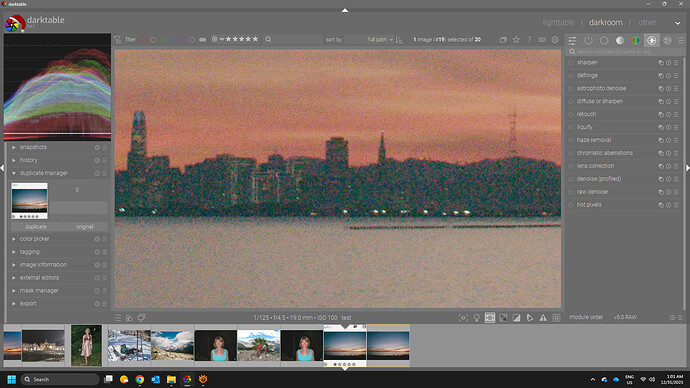Open File Explorer in taskbar
690x388 pixels.
coord(171,379)
